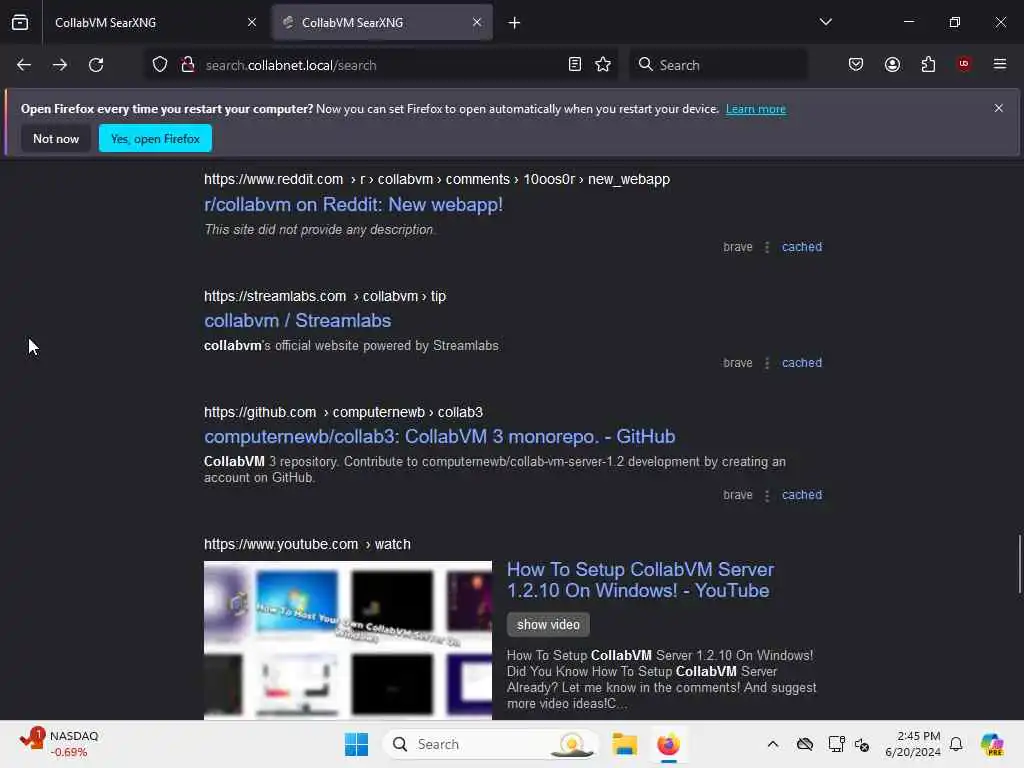This screenshot has height=768, width=1024.
Task: Go forward to next page
Action: (60, 65)
